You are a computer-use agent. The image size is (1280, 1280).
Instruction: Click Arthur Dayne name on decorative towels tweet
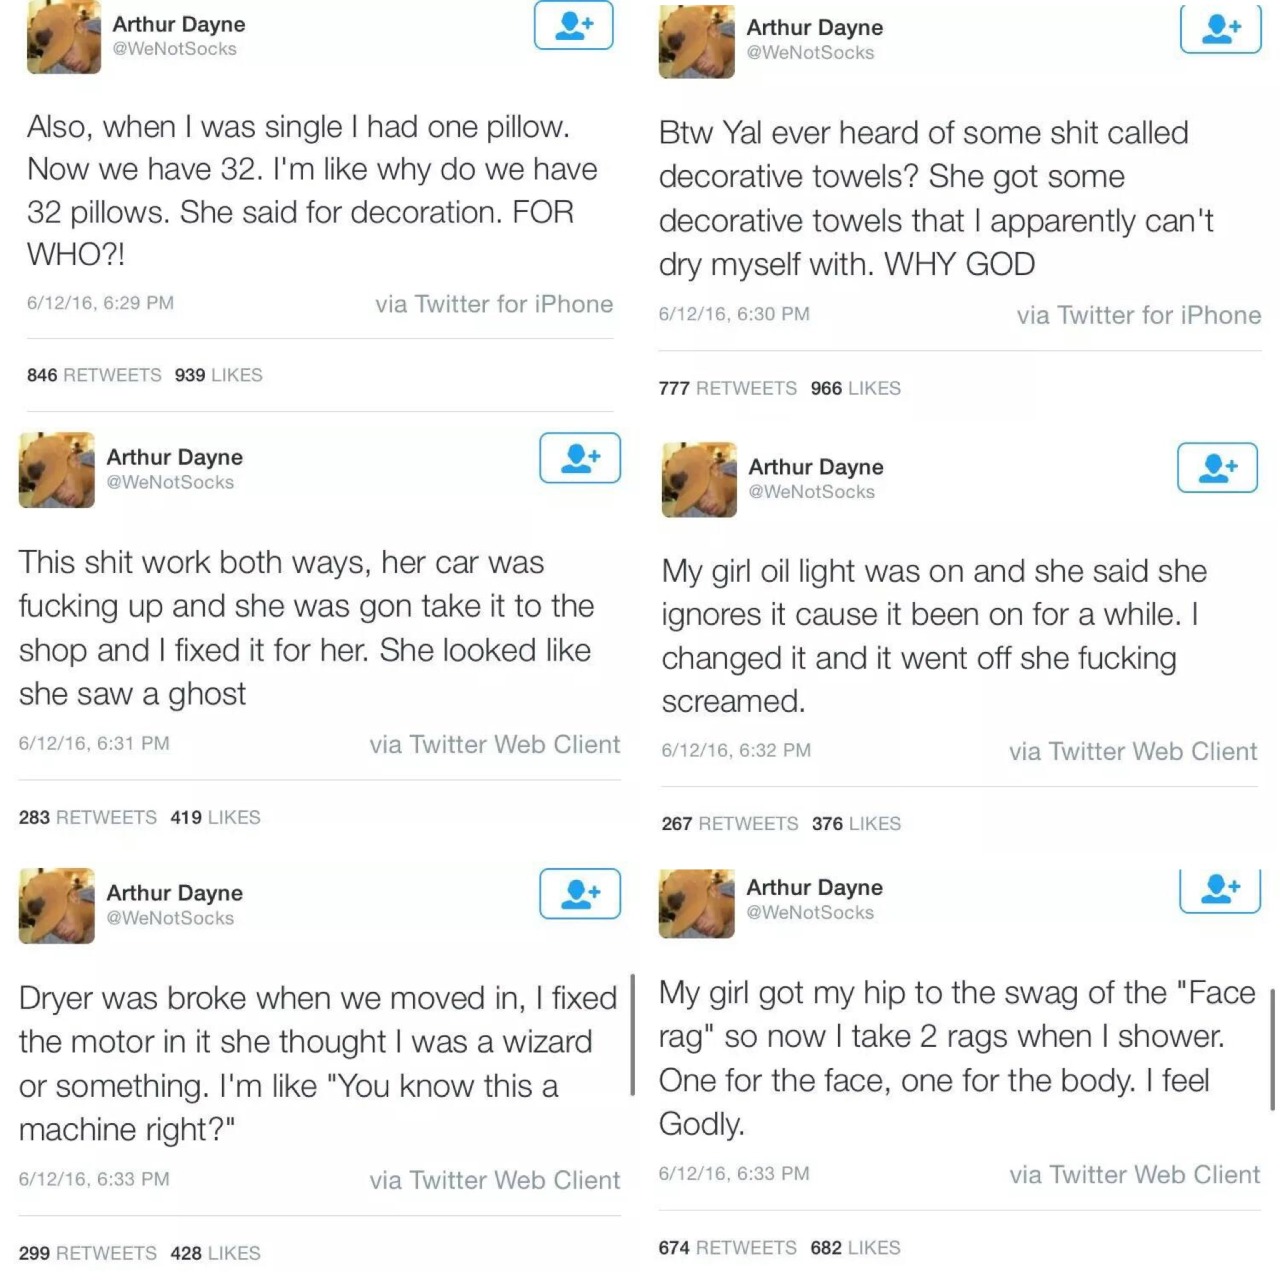pyautogui.click(x=814, y=28)
